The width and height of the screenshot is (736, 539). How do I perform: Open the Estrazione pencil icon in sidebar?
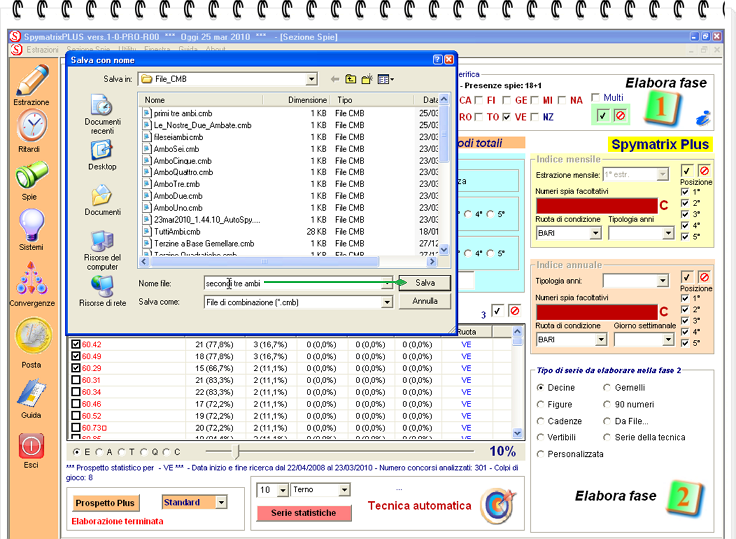pyautogui.click(x=32, y=80)
